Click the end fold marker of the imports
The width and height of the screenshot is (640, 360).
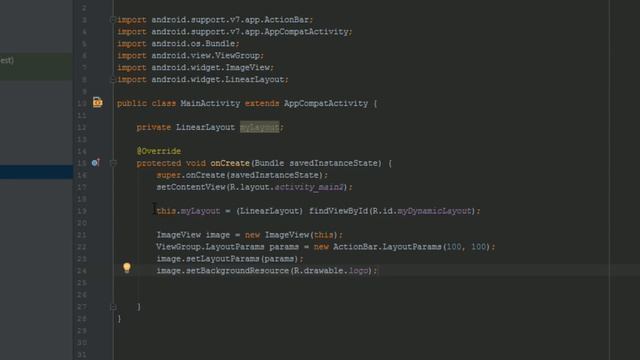[113, 80]
